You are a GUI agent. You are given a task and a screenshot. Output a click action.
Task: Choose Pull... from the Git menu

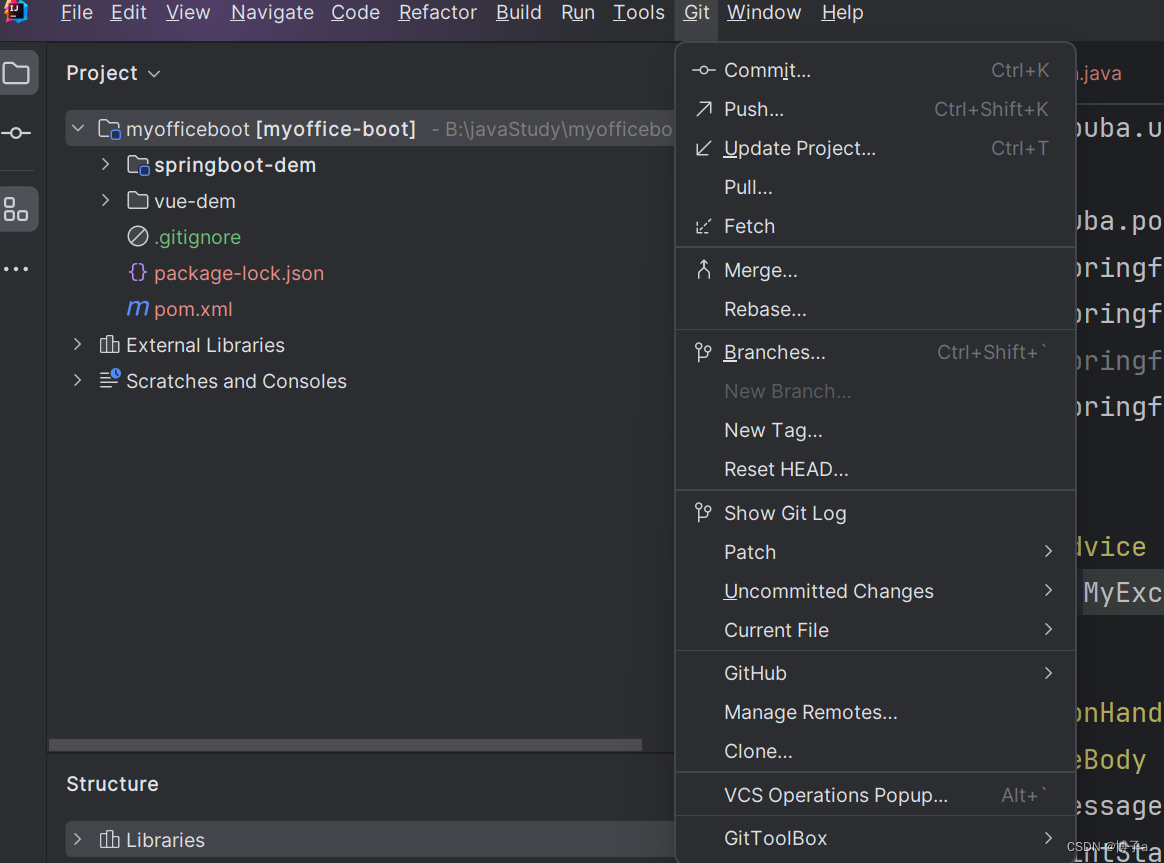click(x=876, y=188)
